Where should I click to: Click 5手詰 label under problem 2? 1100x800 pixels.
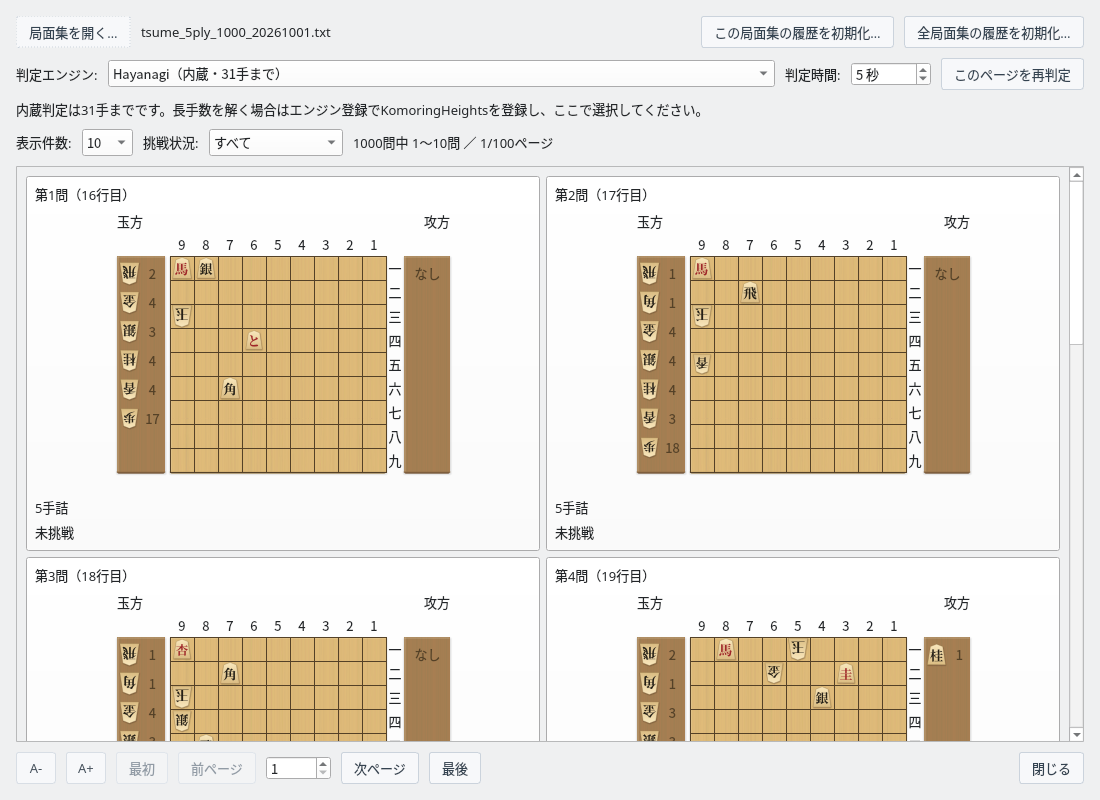pyautogui.click(x=572, y=508)
